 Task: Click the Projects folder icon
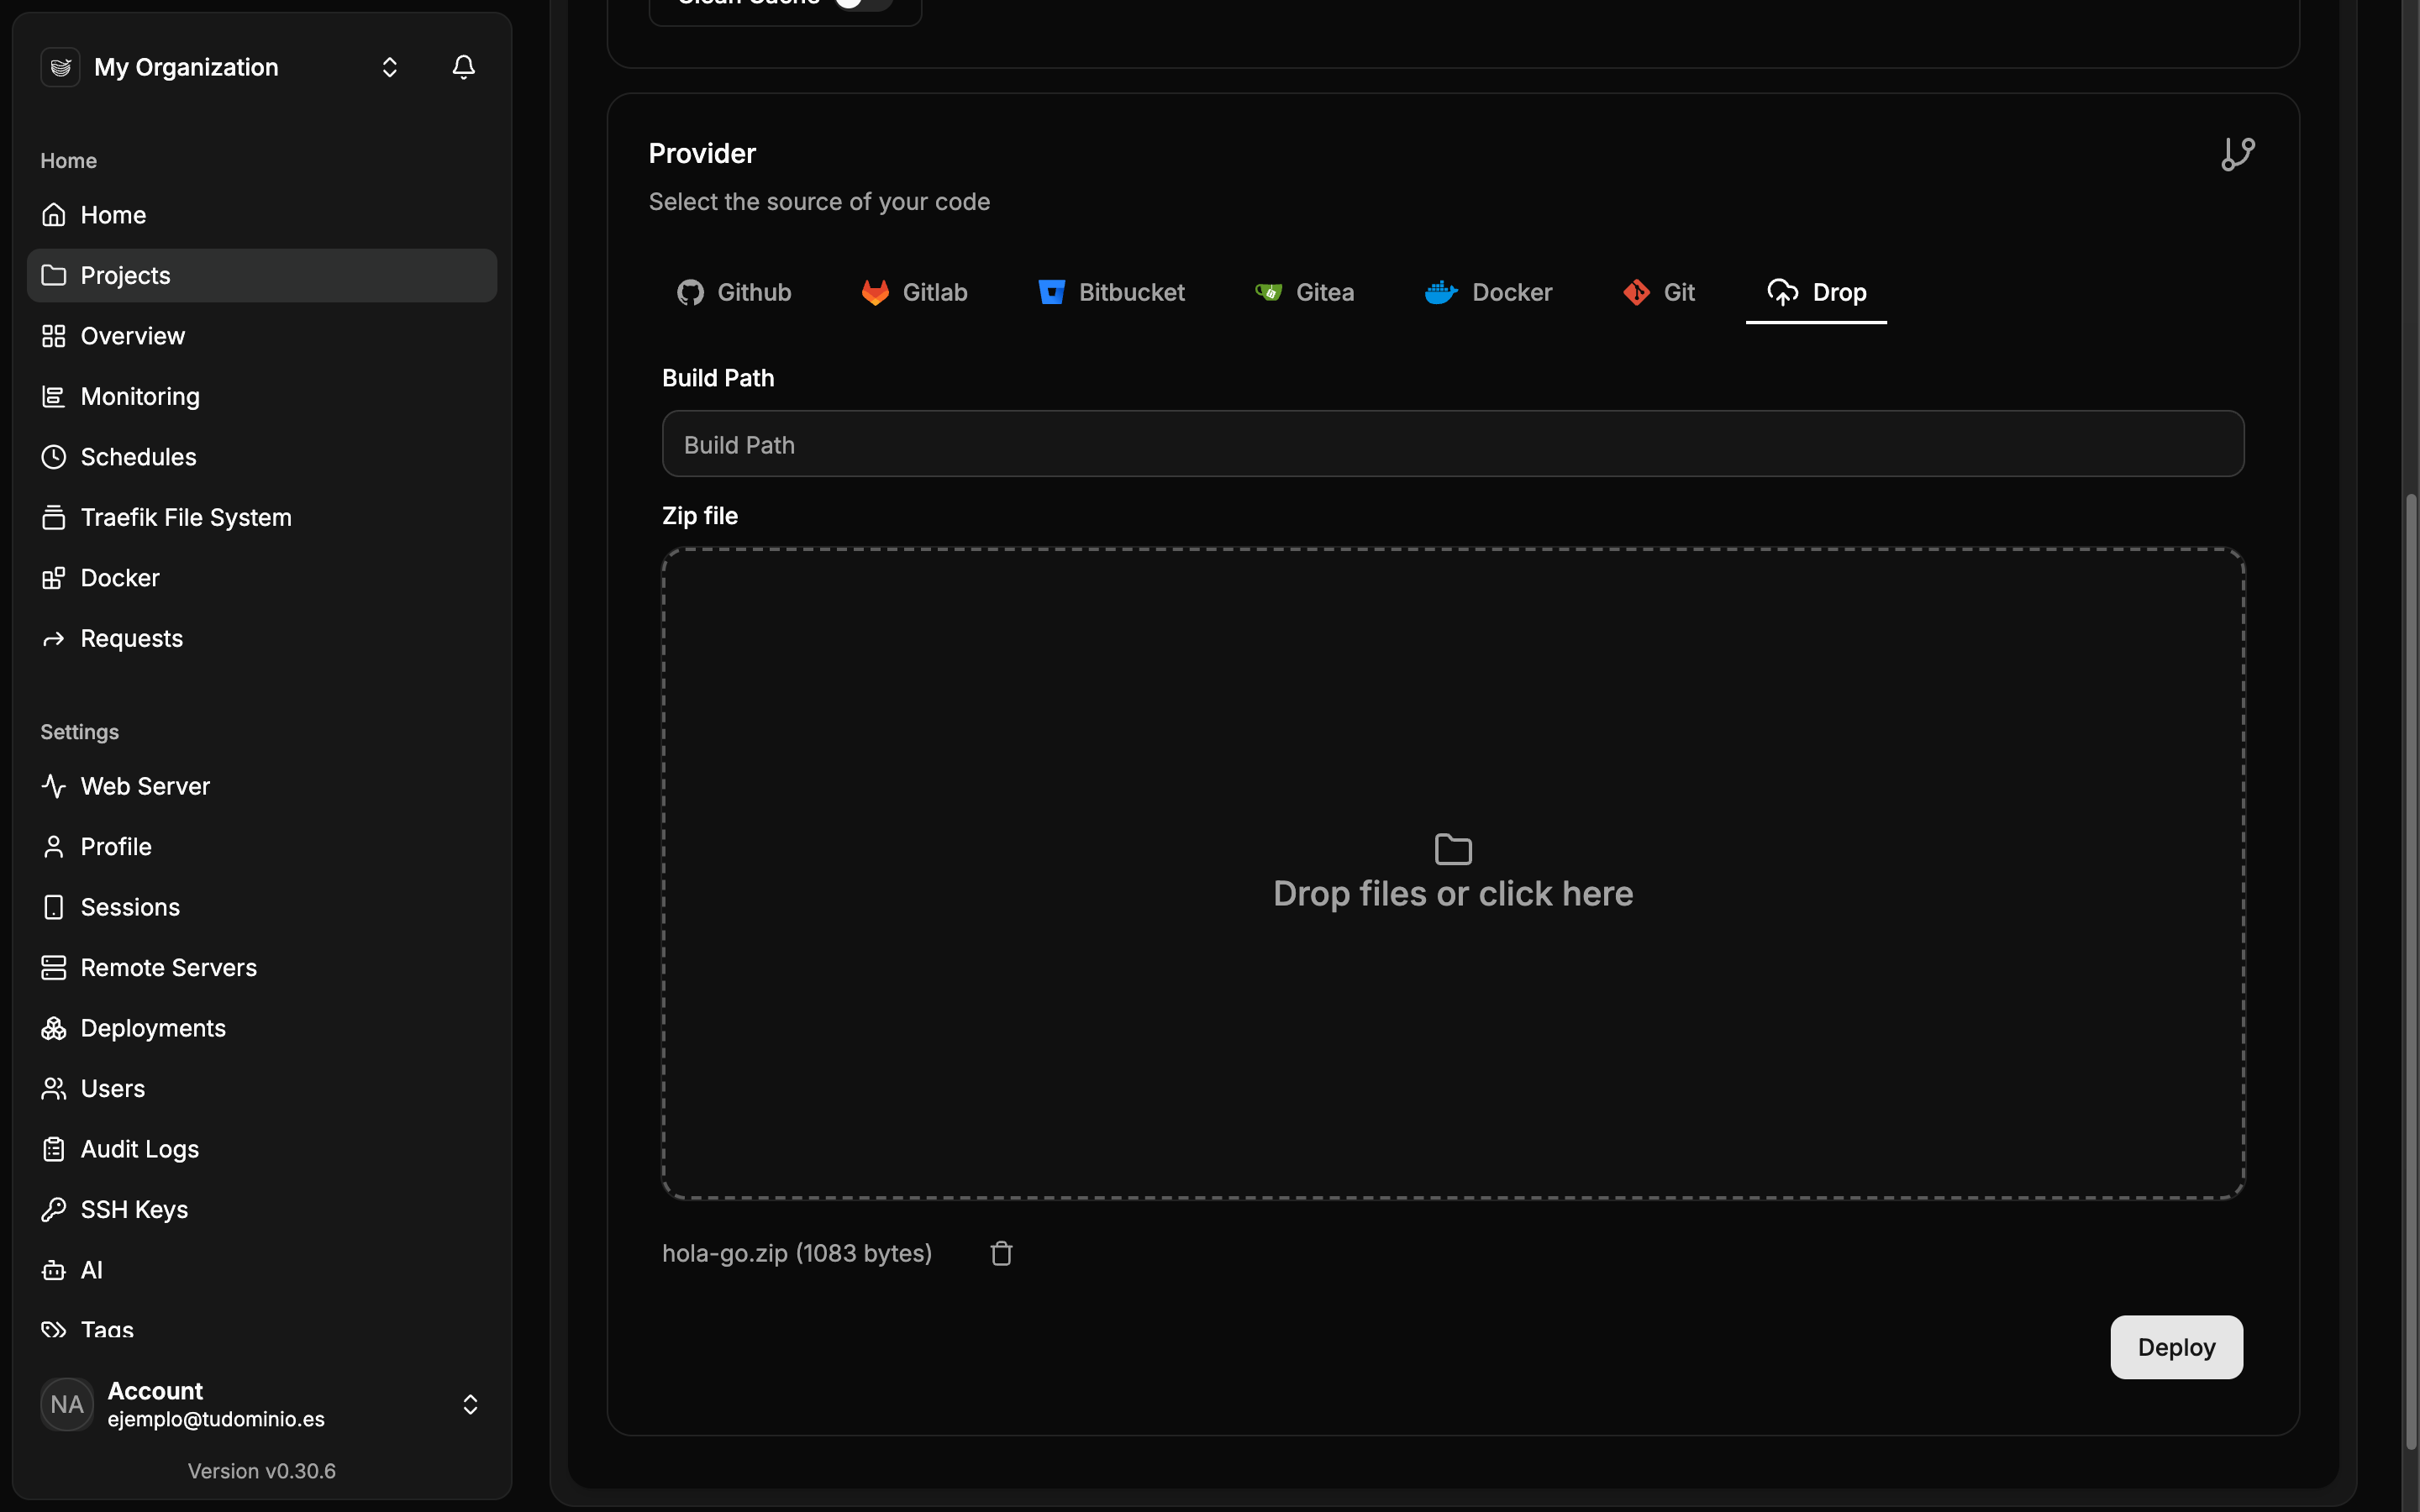54,275
